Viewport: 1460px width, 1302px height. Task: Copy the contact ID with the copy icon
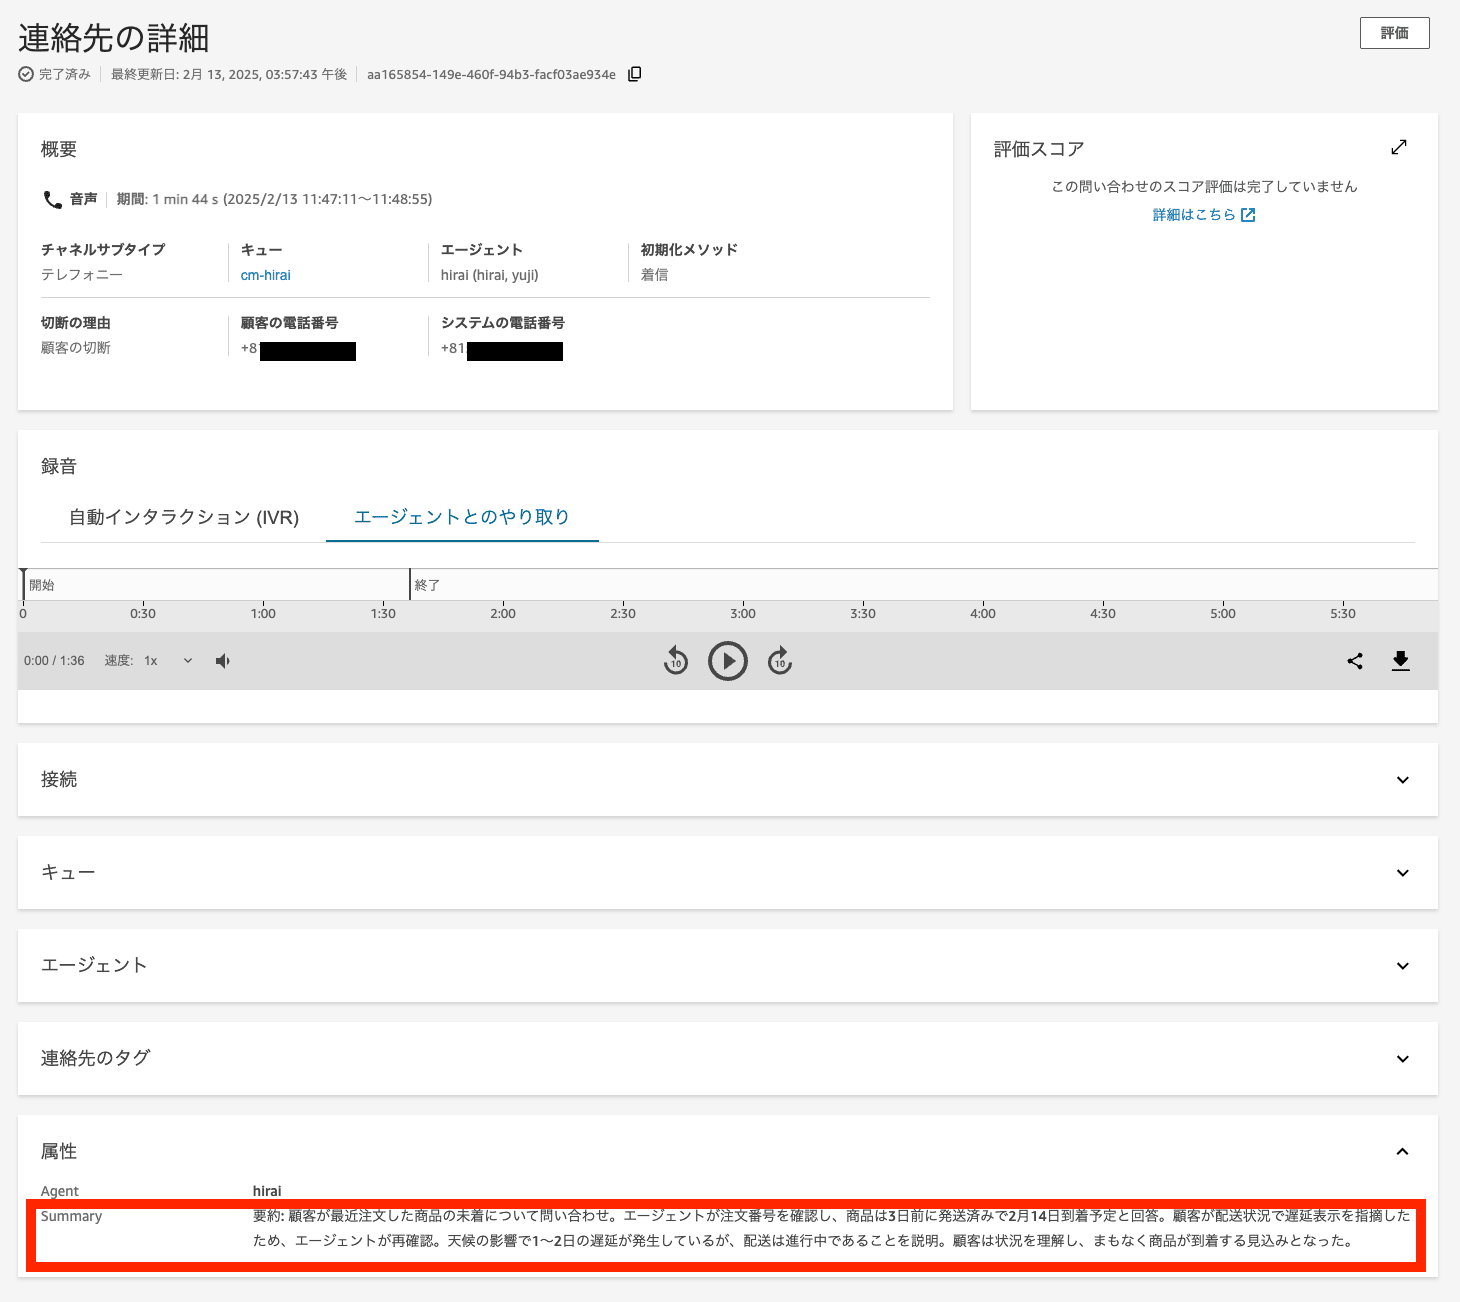[634, 74]
